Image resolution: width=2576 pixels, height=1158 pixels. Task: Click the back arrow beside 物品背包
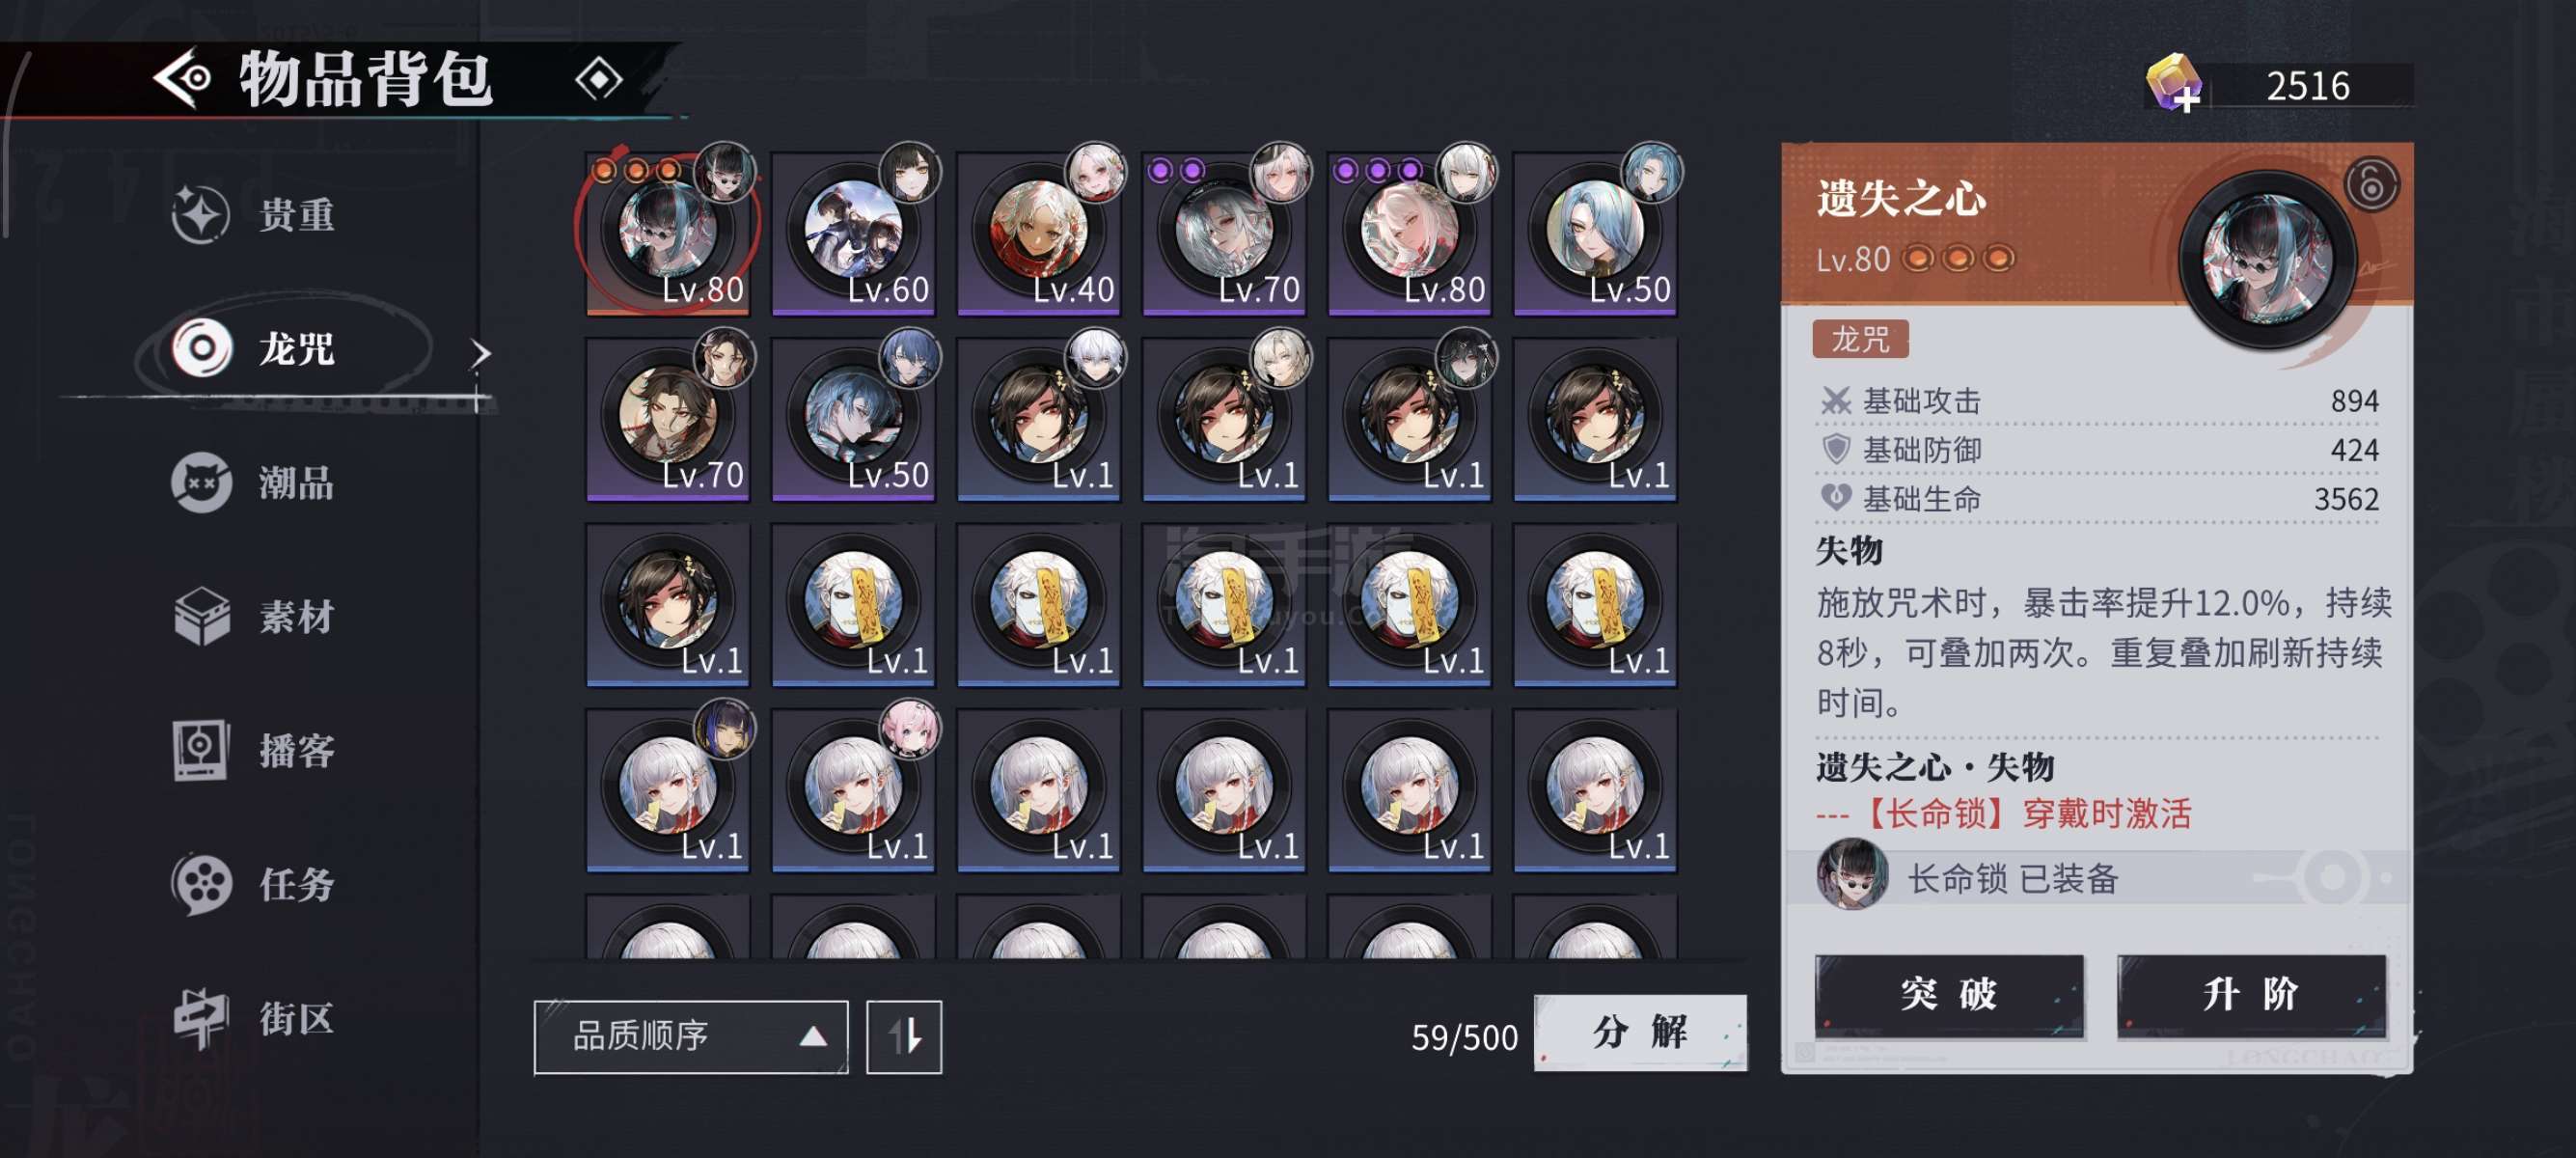(182, 78)
